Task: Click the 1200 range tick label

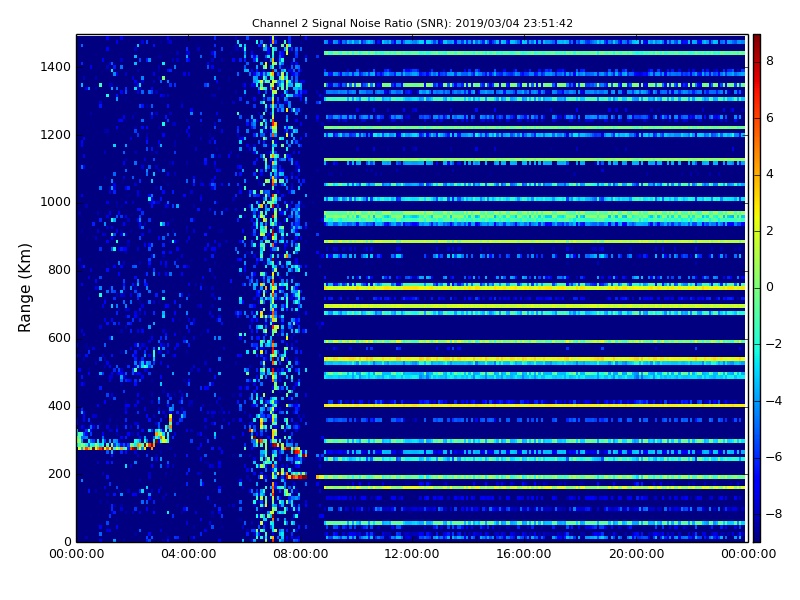Action: 56,135
